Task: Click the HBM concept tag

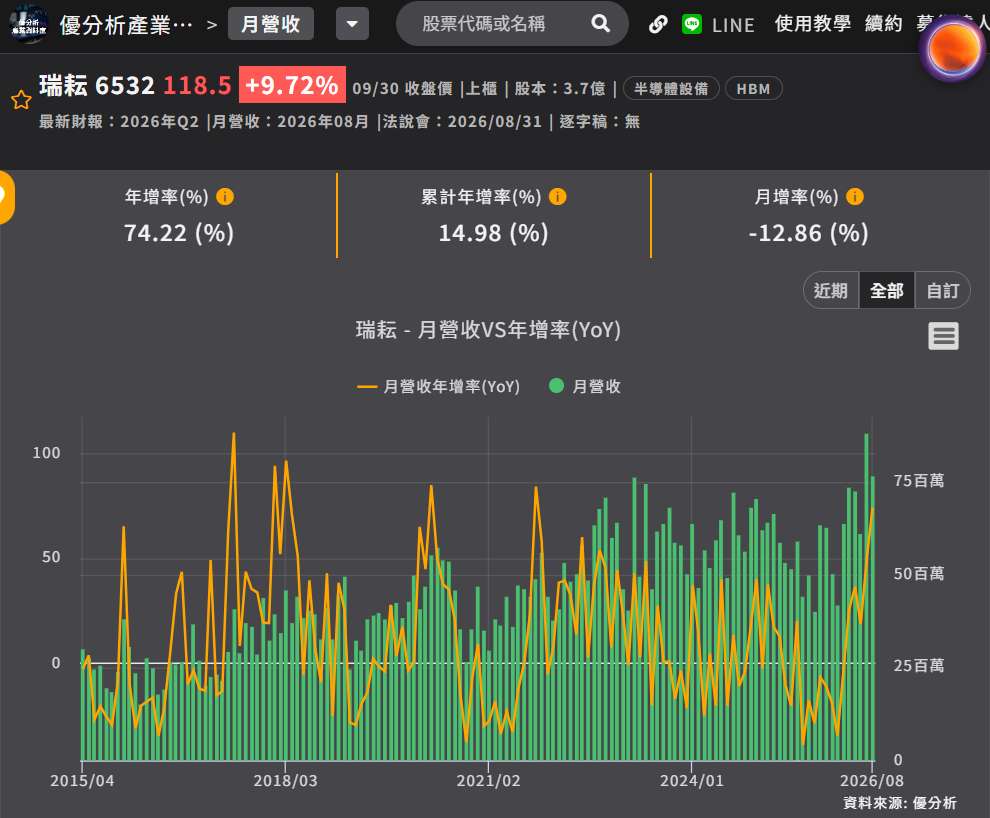Action: click(x=753, y=88)
